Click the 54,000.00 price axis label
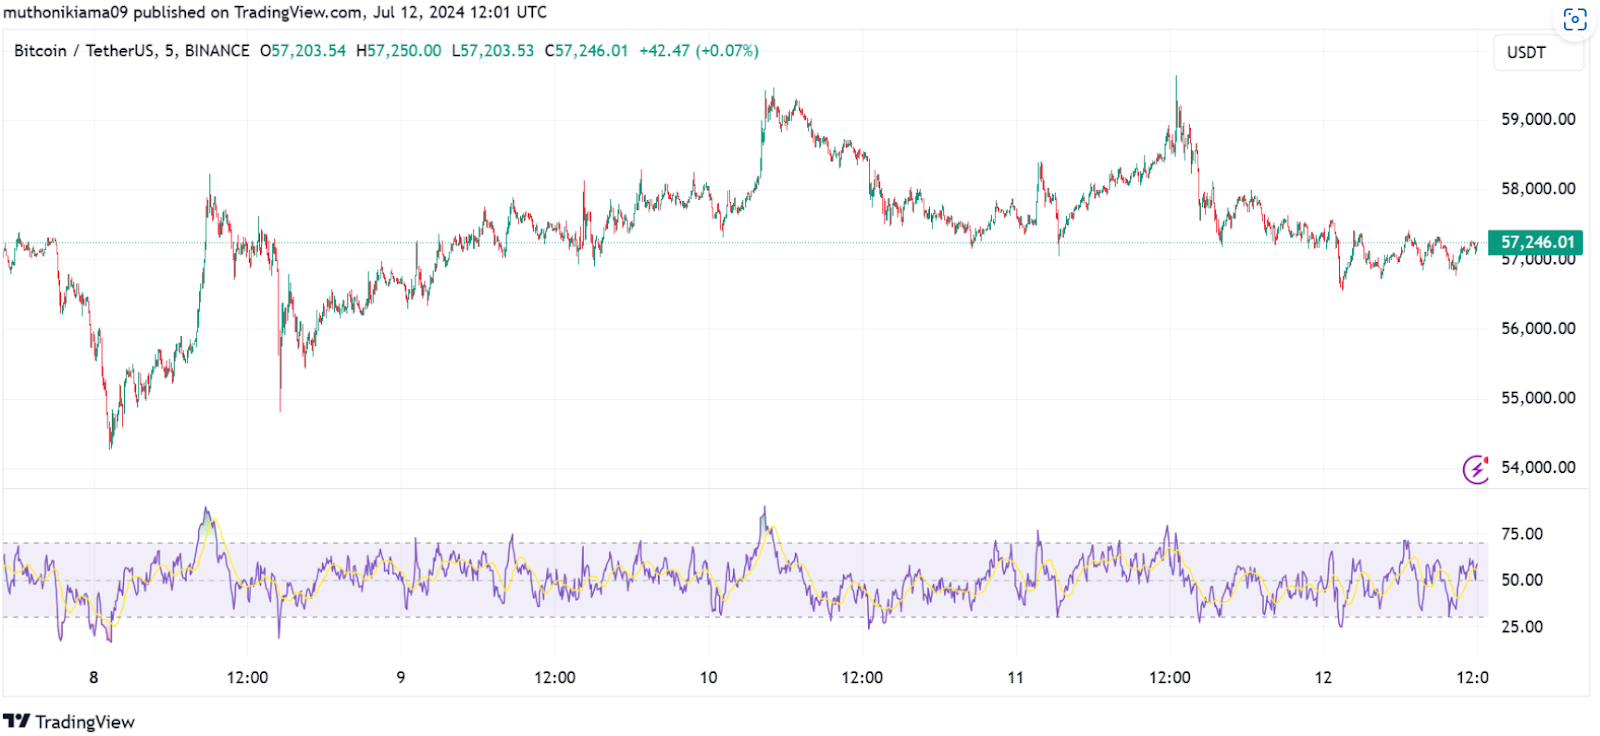1600x736 pixels. (x=1538, y=467)
